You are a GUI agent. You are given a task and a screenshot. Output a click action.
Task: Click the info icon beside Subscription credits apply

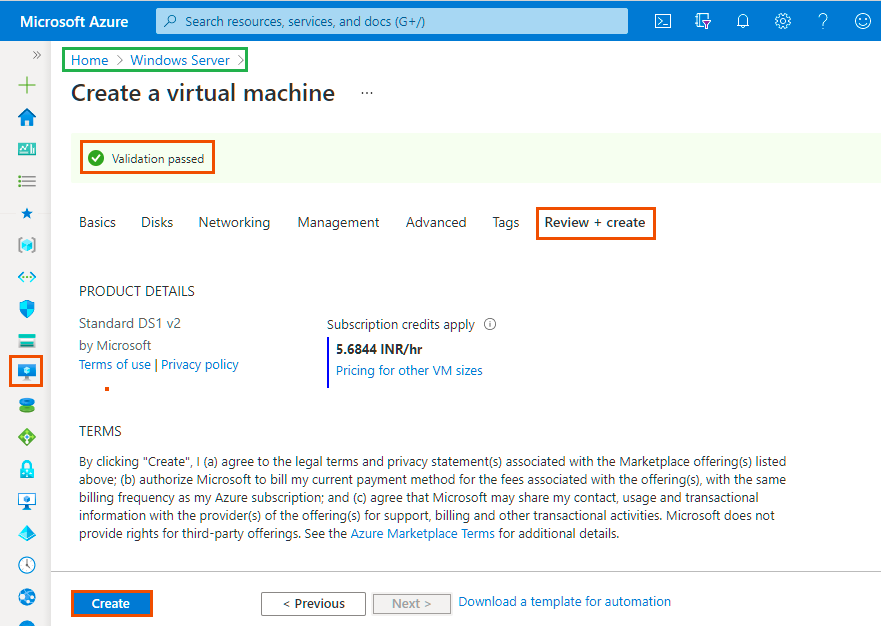pyautogui.click(x=490, y=324)
